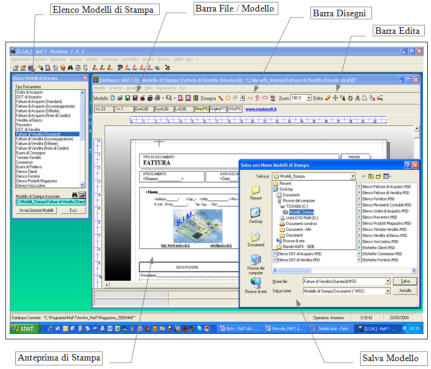Click the blue save-as disk icon
The width and height of the screenshot is (431, 369).
pyautogui.click(x=135, y=98)
